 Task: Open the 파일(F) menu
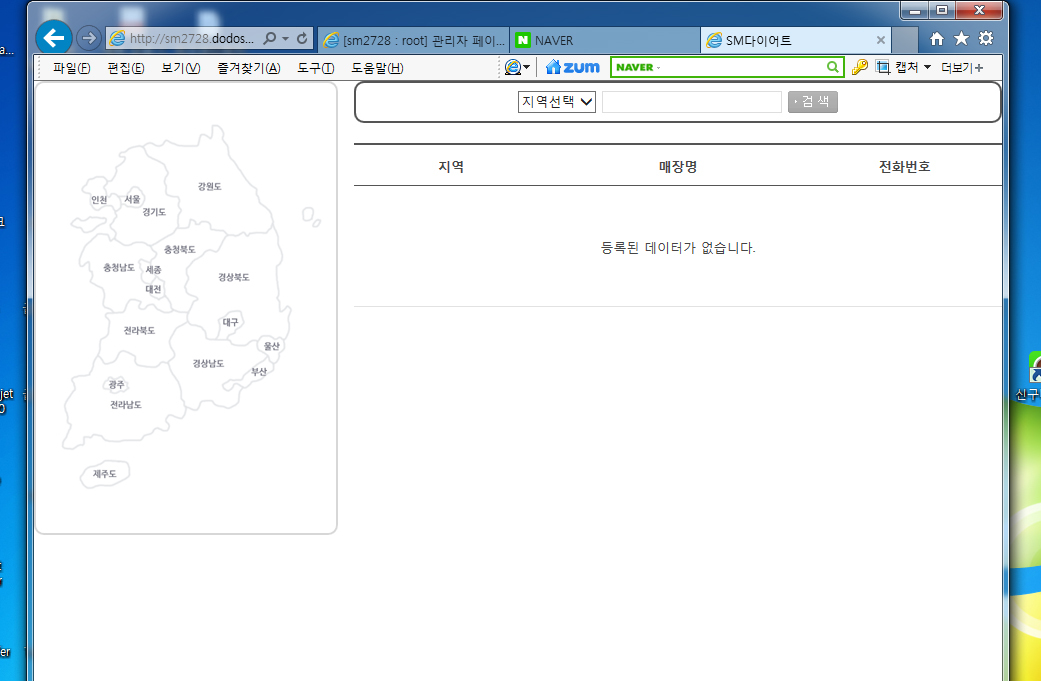(x=72, y=68)
